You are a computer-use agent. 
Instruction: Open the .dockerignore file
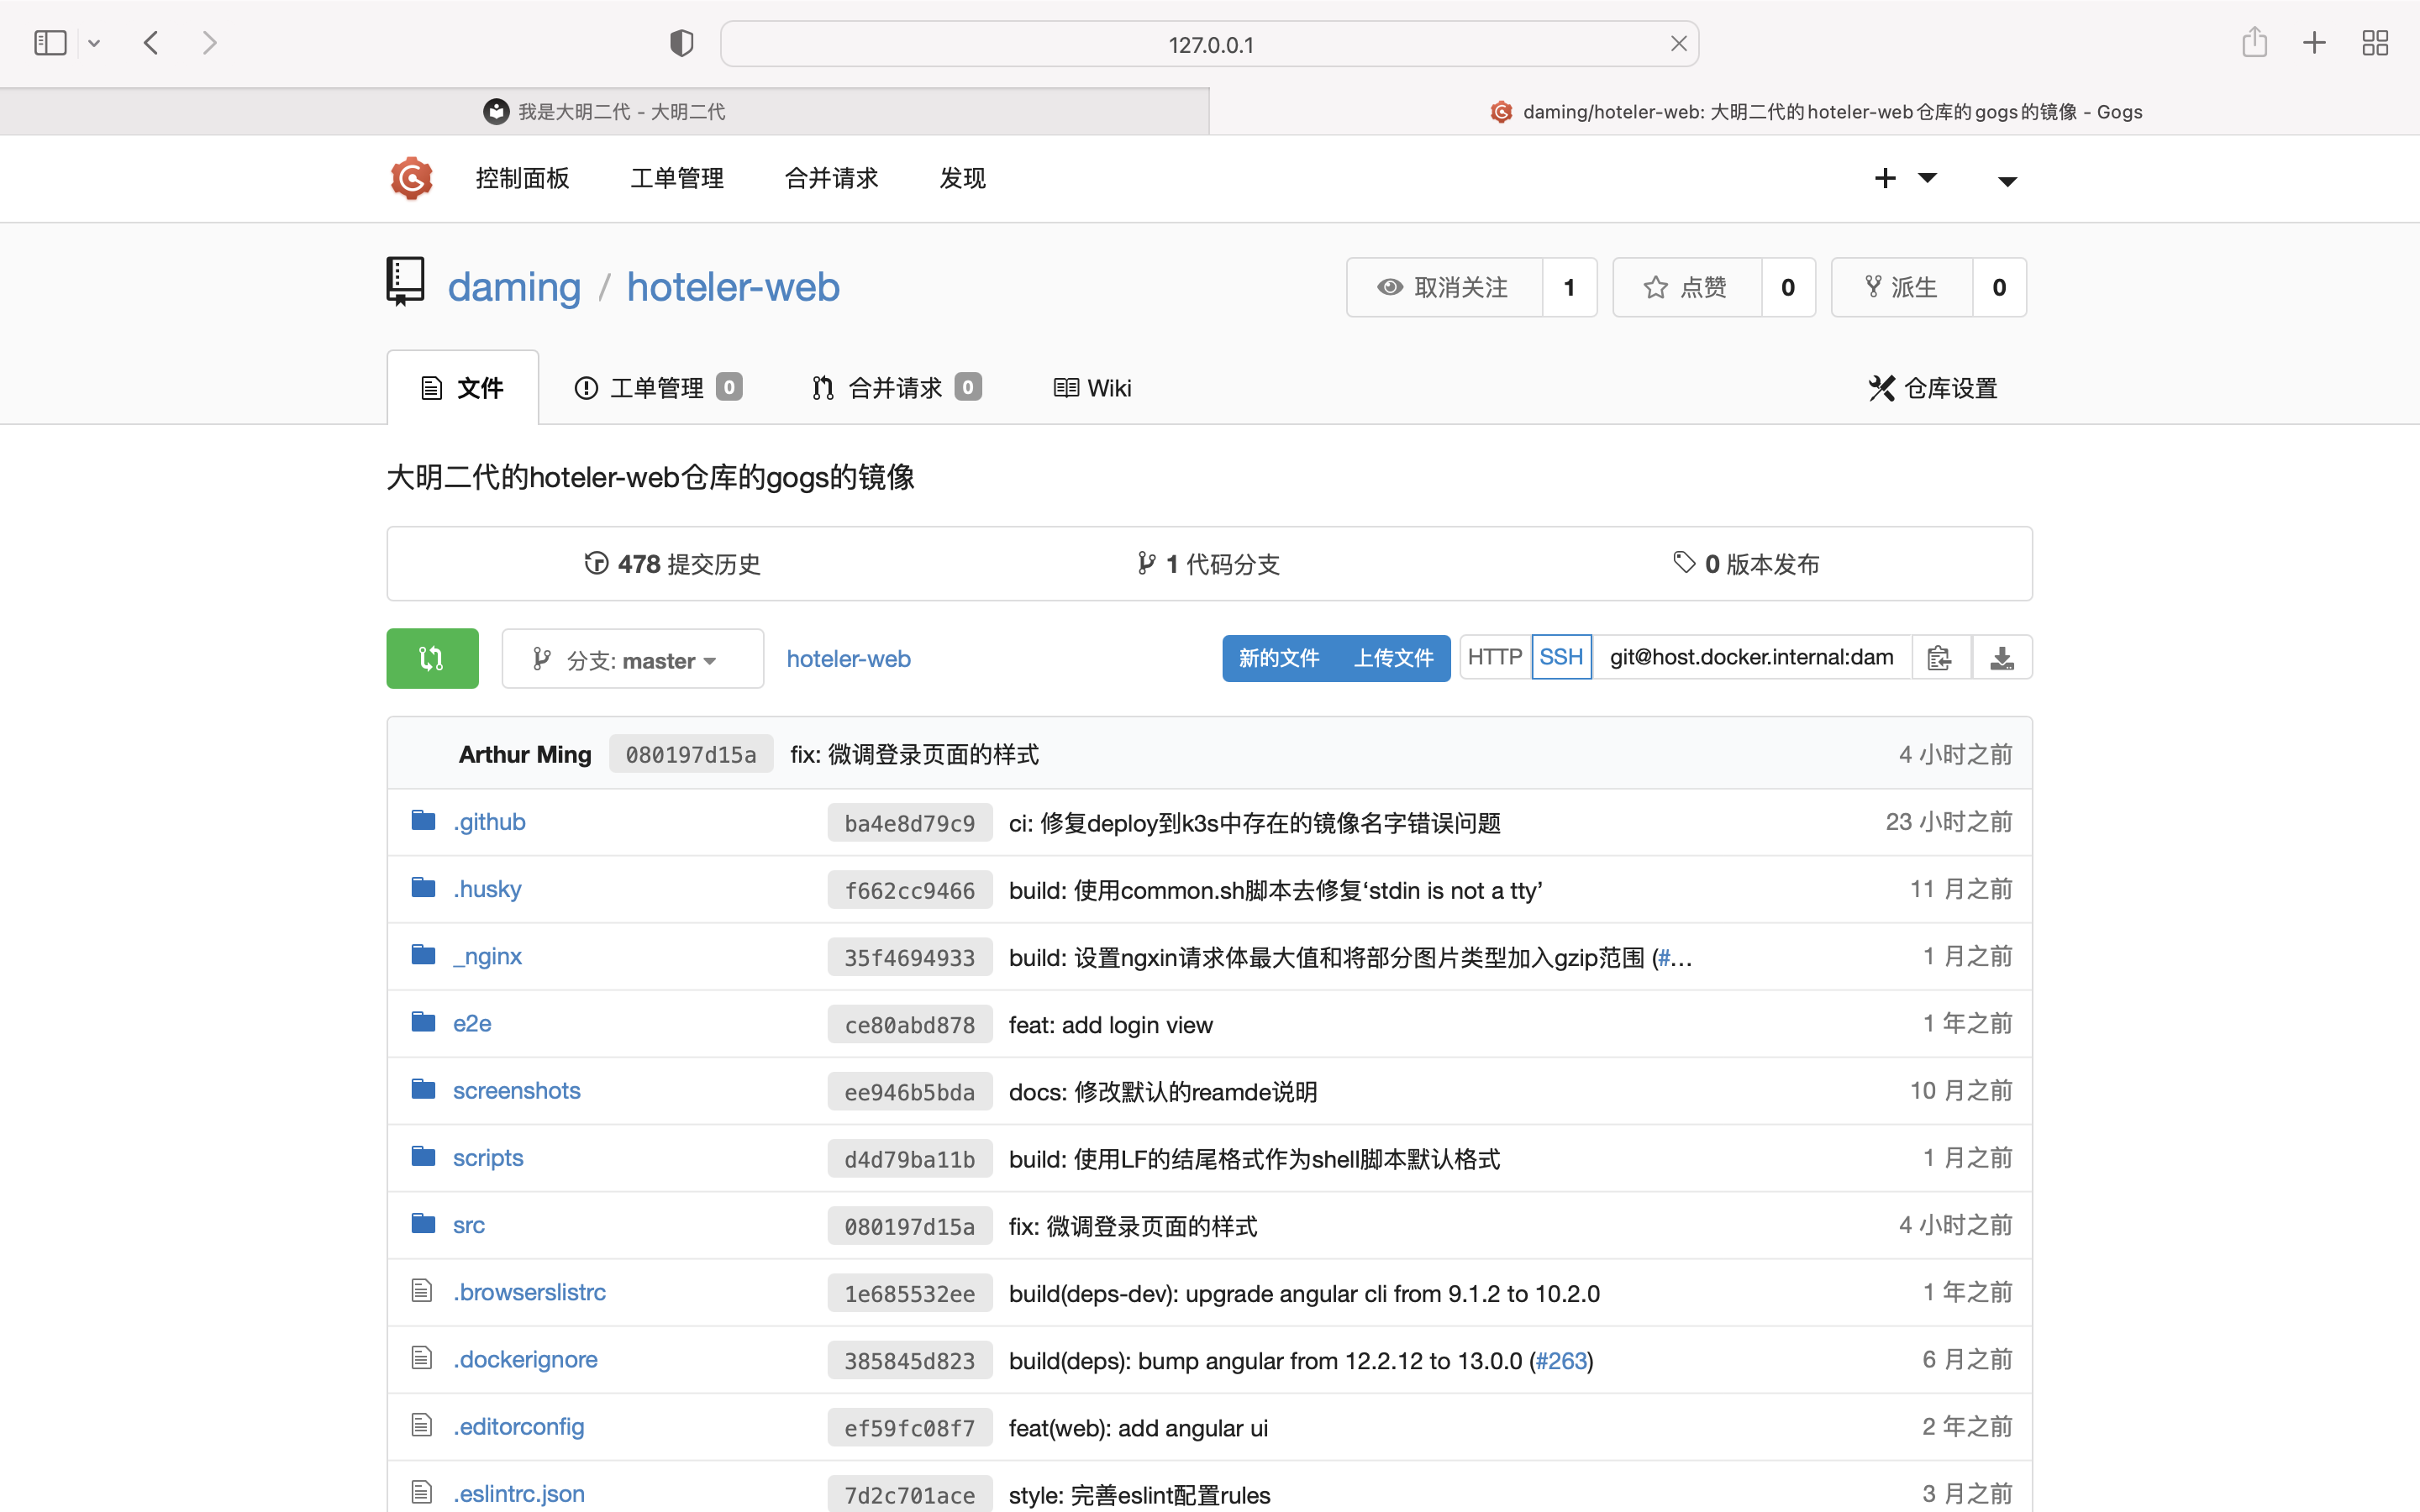coord(525,1359)
